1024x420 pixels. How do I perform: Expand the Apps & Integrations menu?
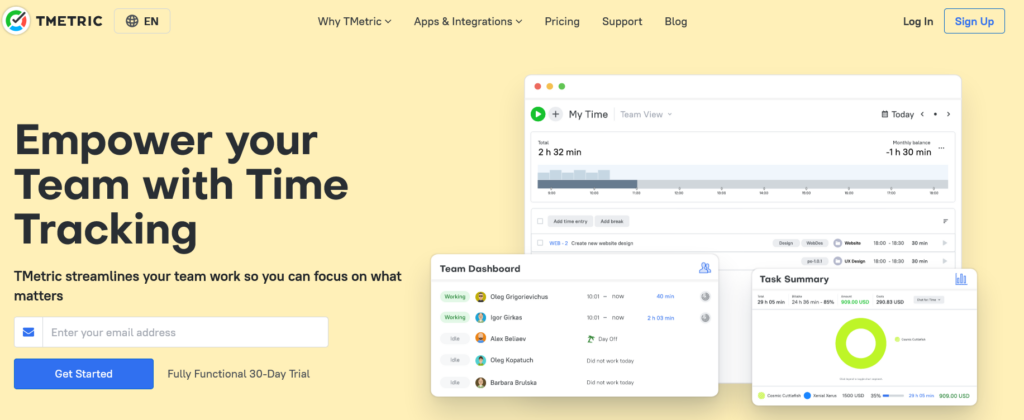[x=468, y=22]
